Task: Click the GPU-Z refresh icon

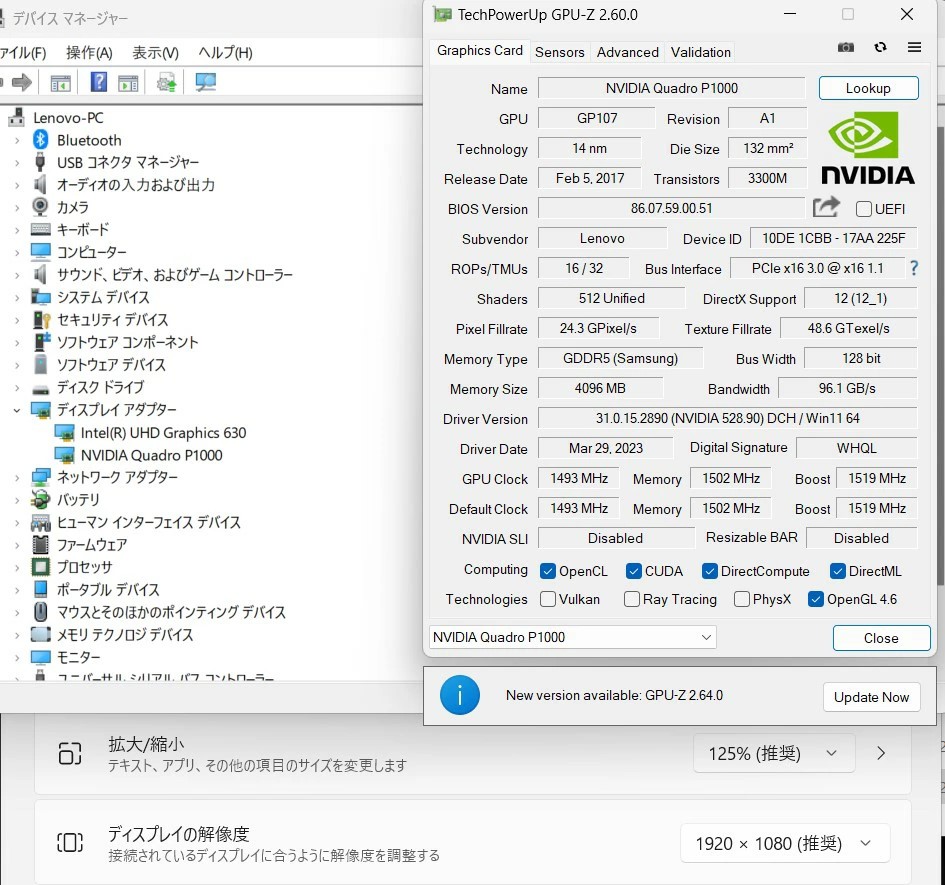Action: pyautogui.click(x=880, y=47)
